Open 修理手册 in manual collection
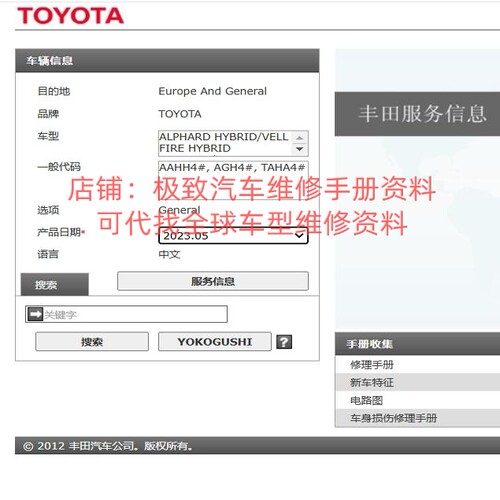Screen dimensions: 500x500 click(x=417, y=365)
